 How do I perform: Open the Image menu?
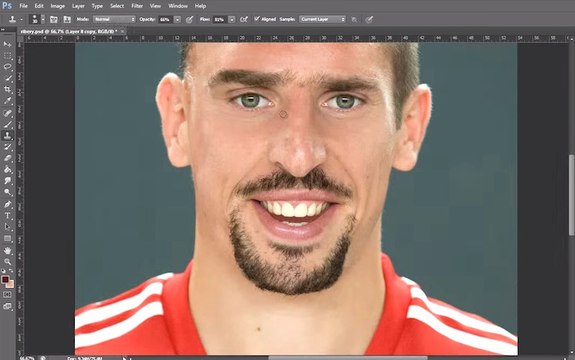58,6
